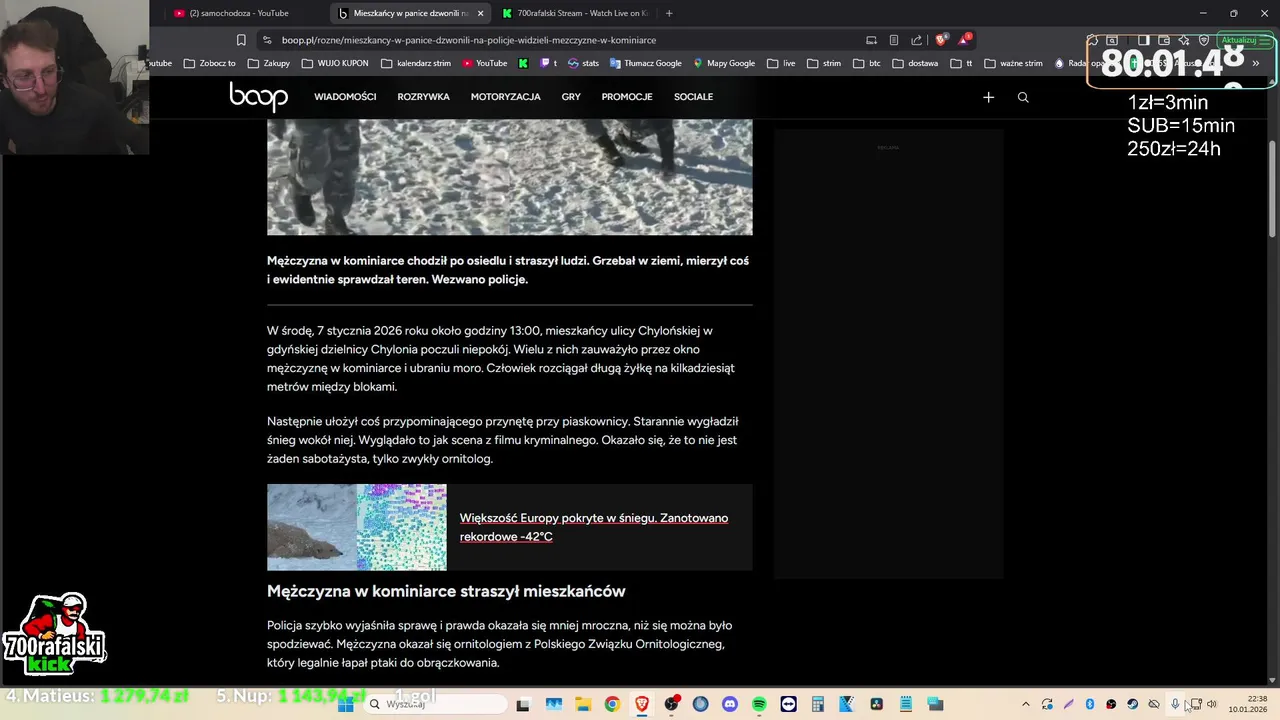Open the stats bookmark
This screenshot has width=1280, height=720.
[x=583, y=63]
